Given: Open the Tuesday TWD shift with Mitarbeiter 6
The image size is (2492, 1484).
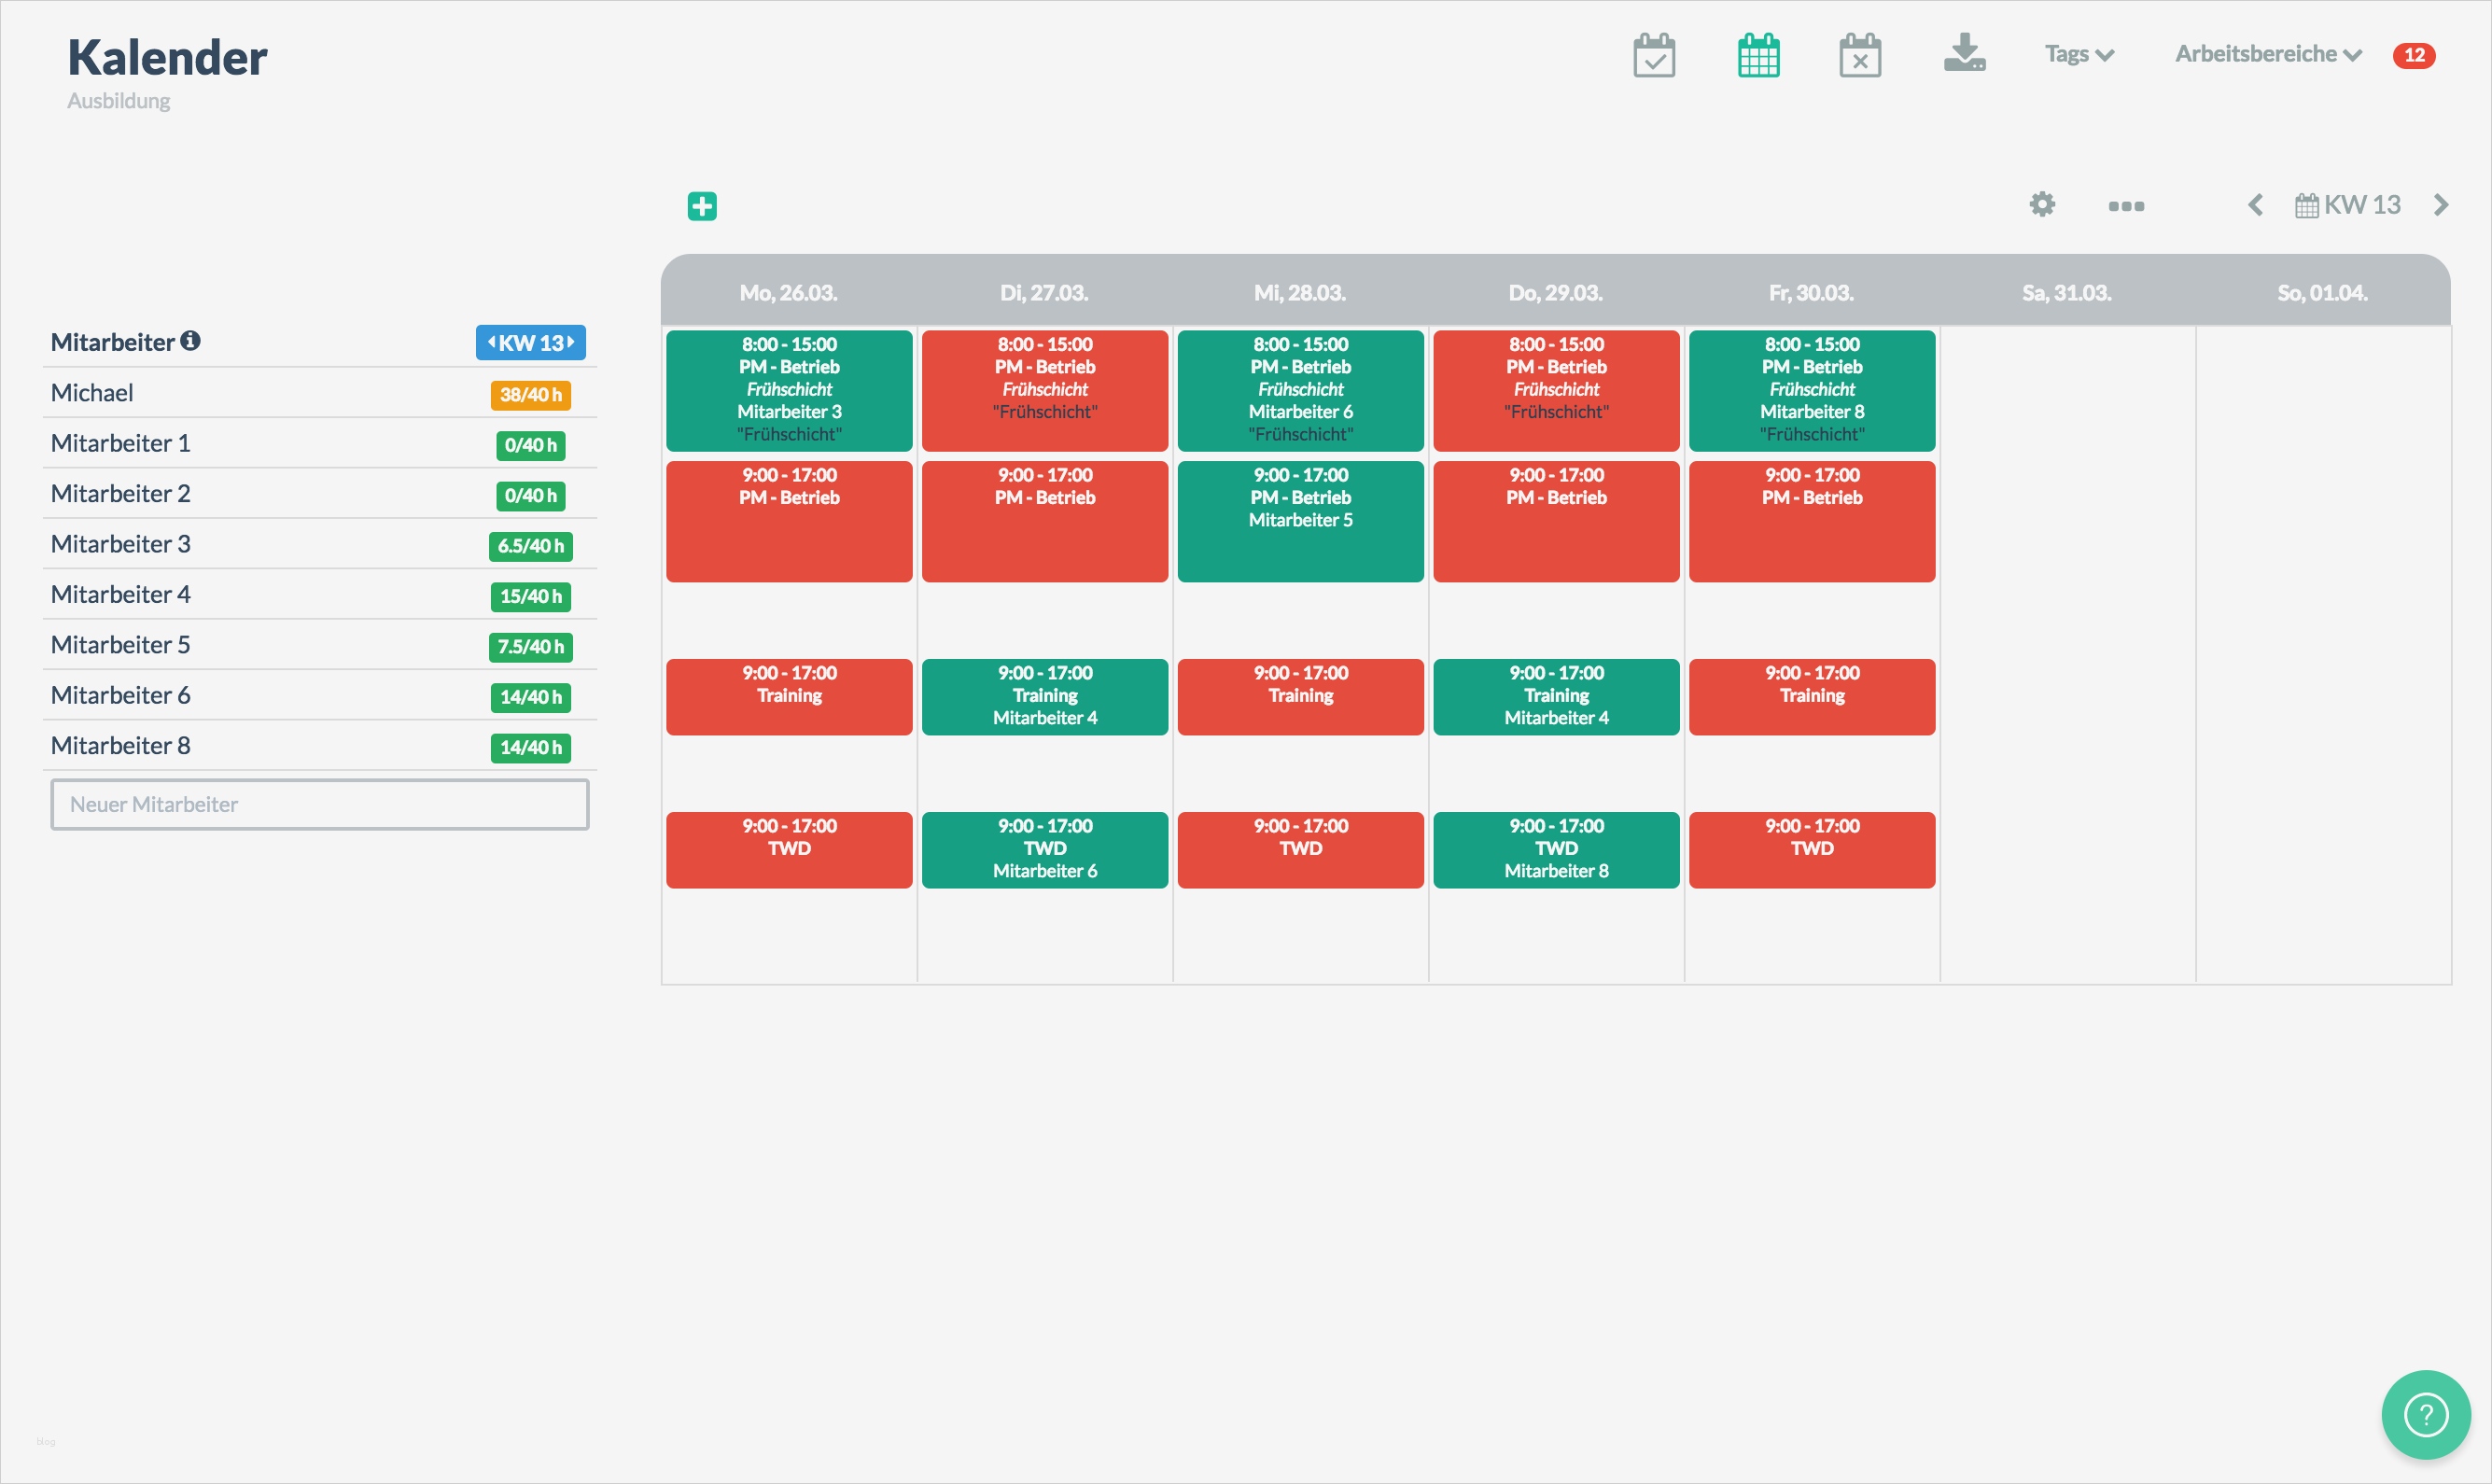Looking at the screenshot, I should point(1045,849).
